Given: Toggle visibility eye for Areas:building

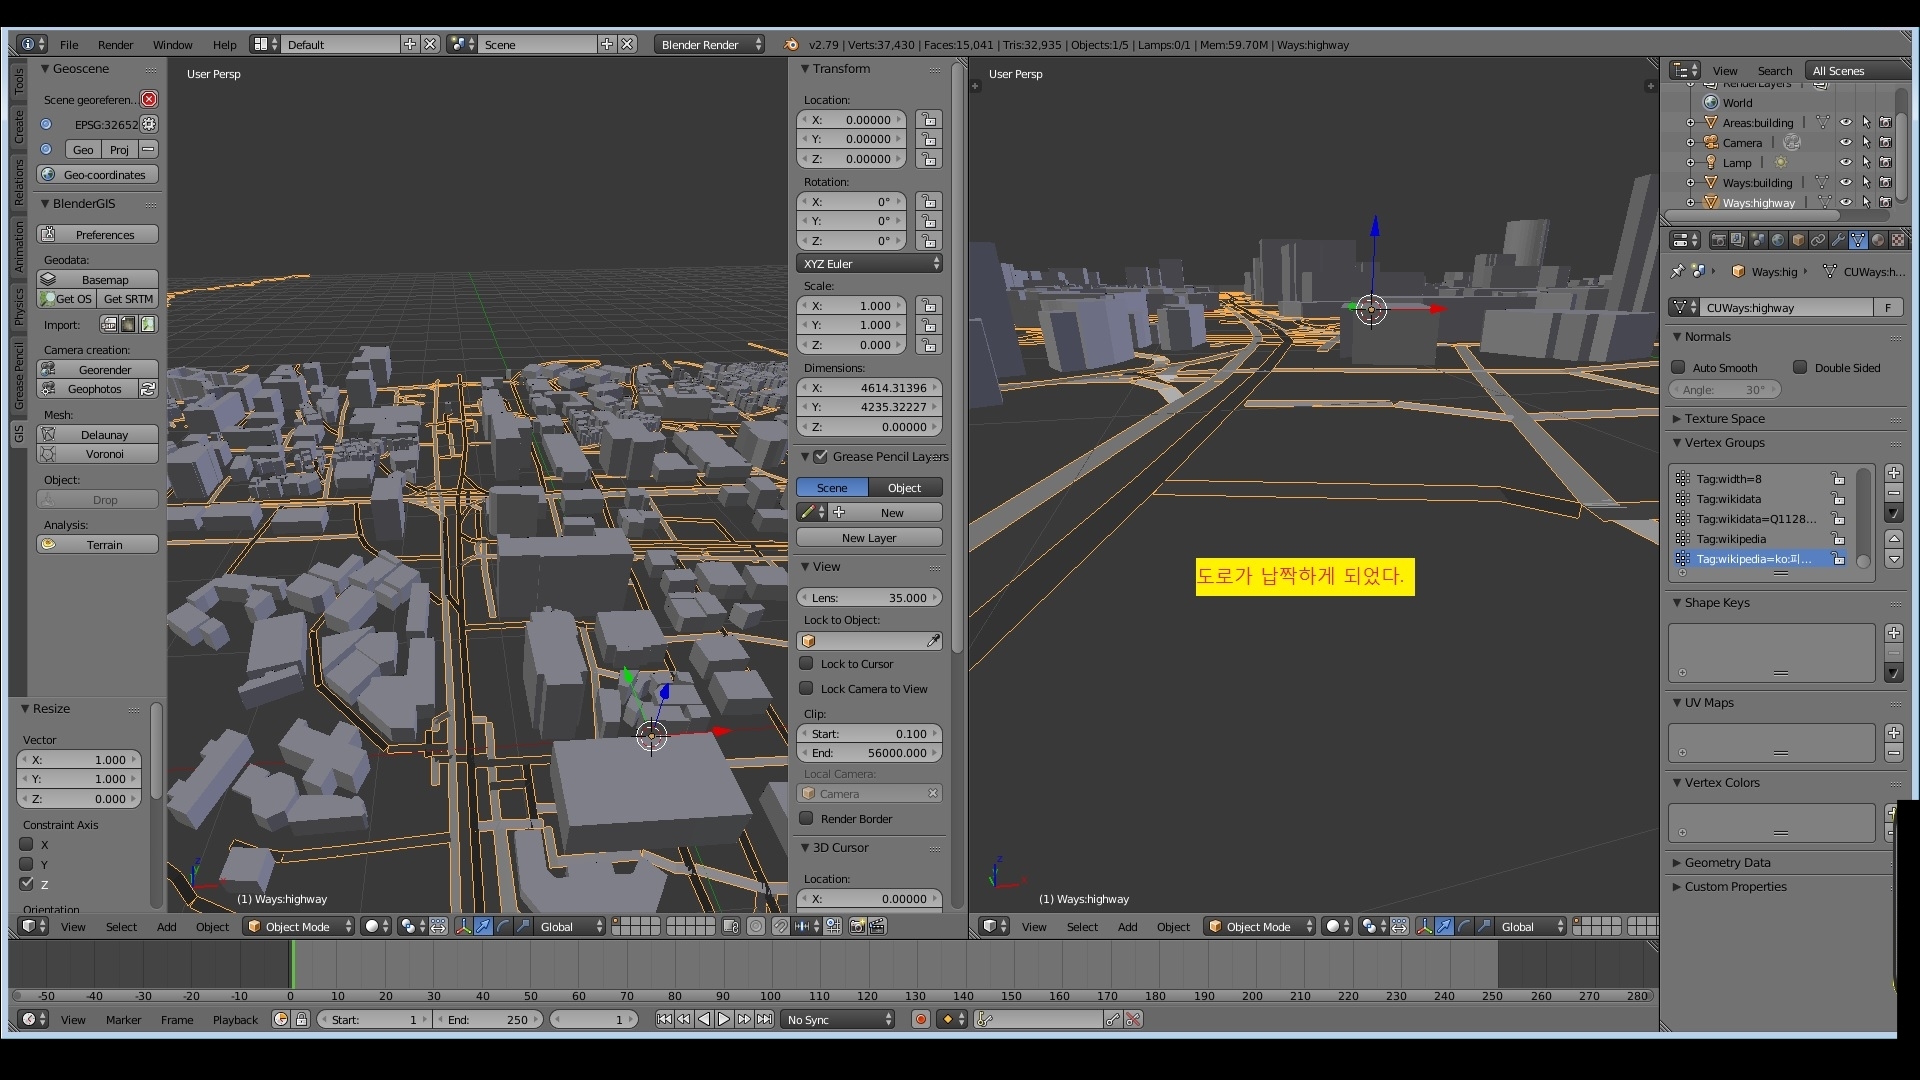Looking at the screenshot, I should tap(1846, 123).
